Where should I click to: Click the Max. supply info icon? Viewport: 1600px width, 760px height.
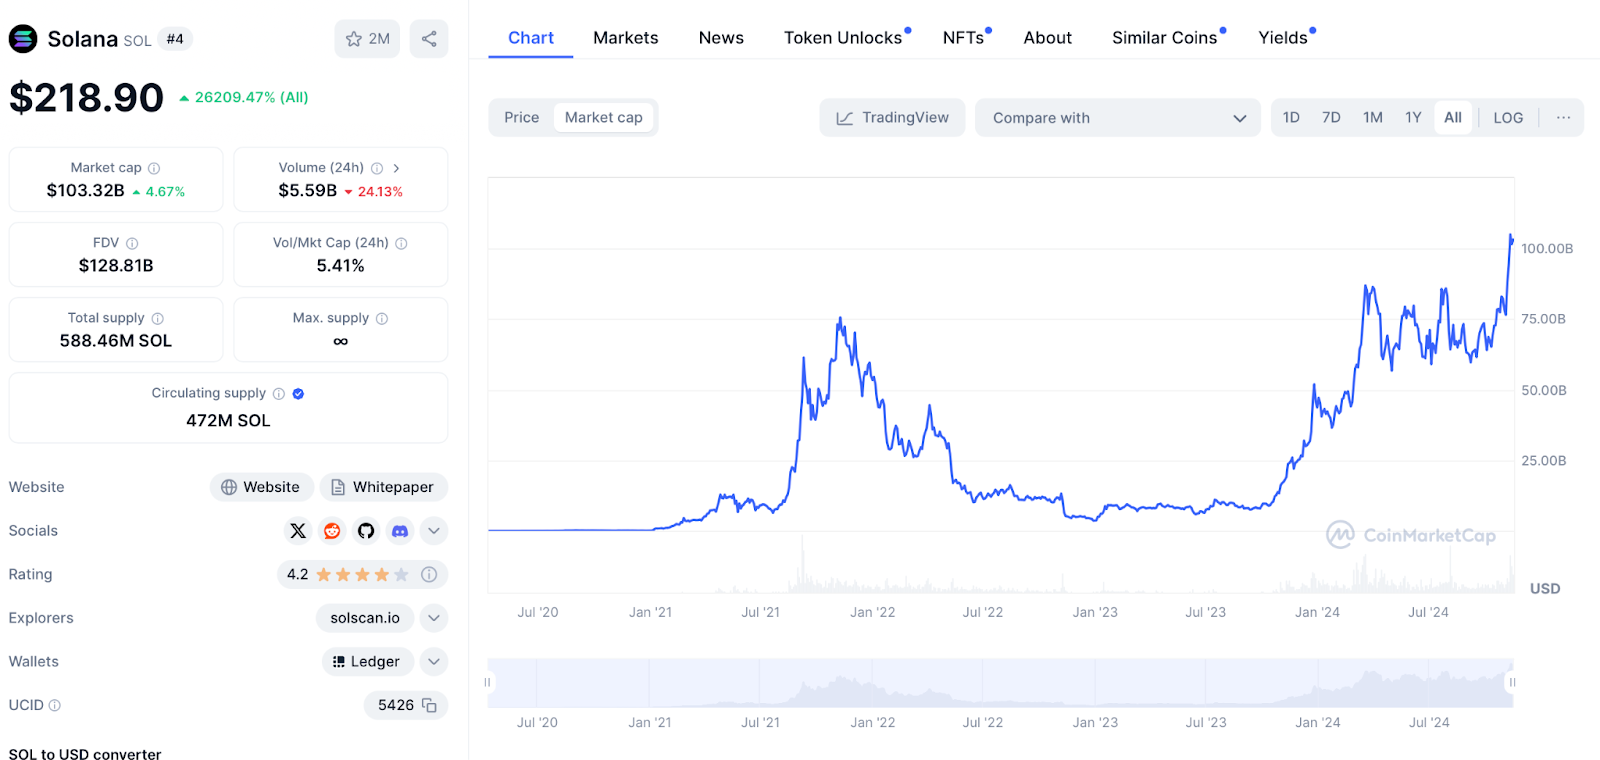(x=382, y=318)
